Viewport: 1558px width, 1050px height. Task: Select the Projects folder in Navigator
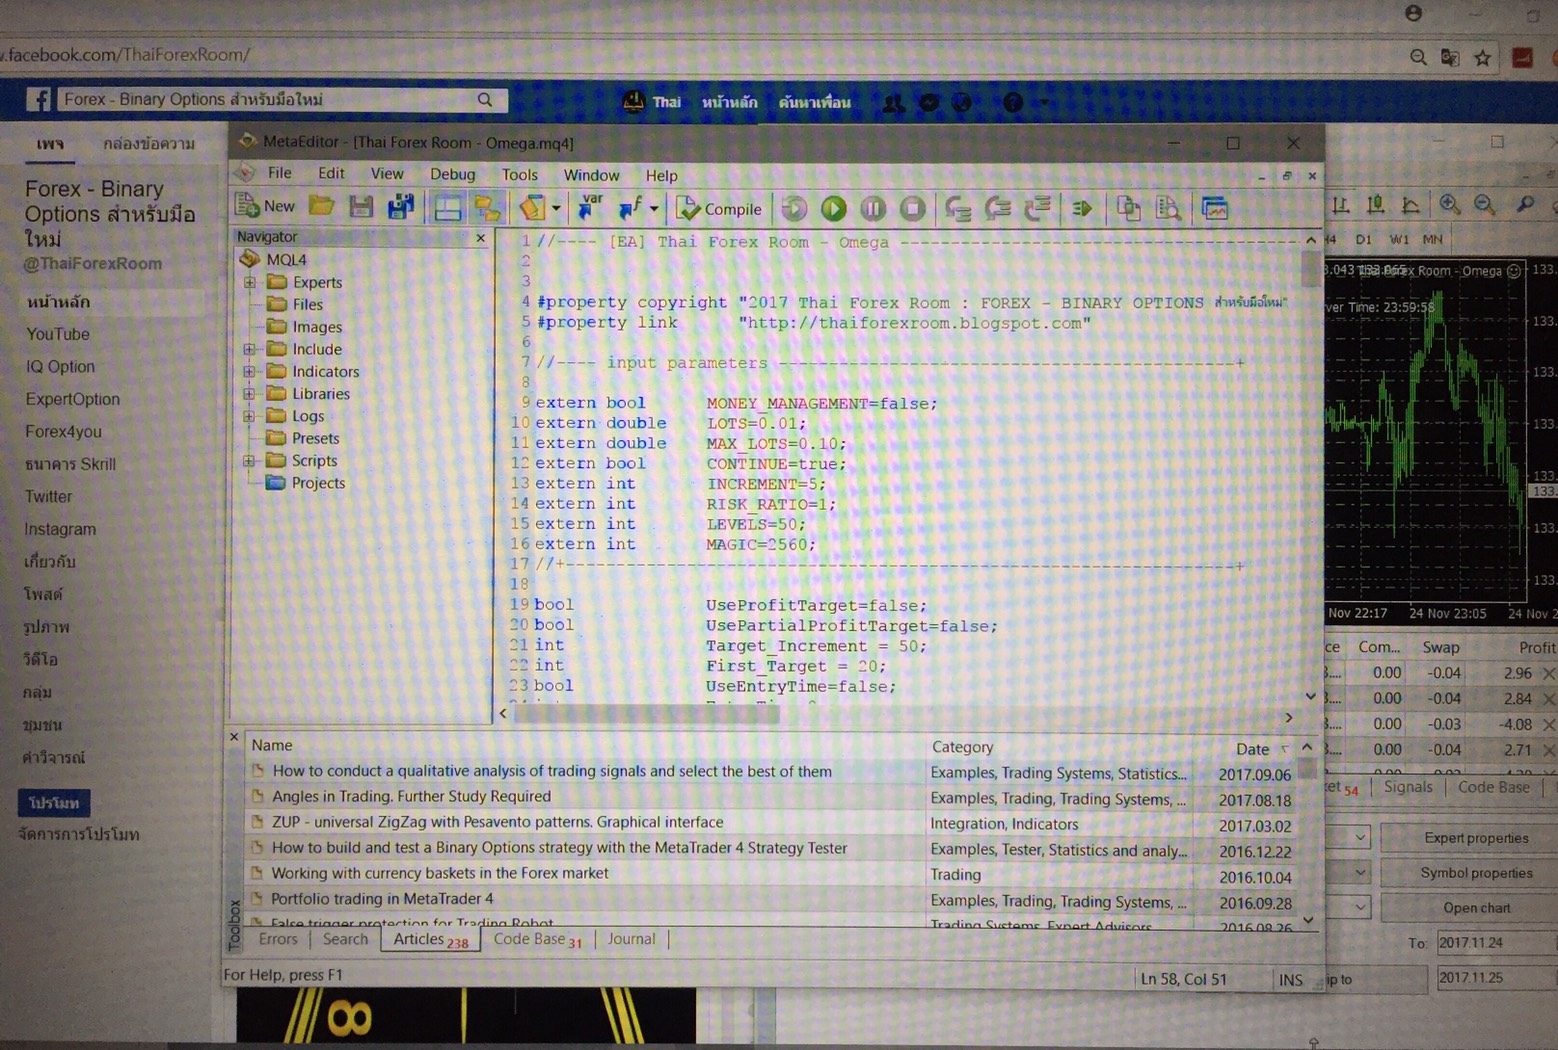(x=306, y=483)
